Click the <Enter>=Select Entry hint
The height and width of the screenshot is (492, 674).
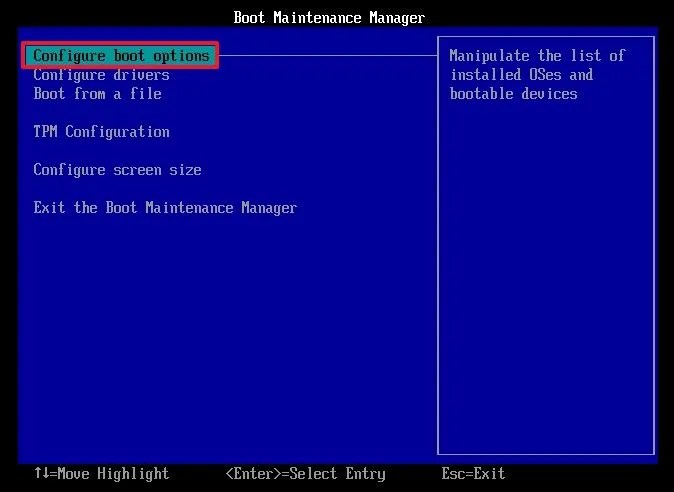(305, 474)
